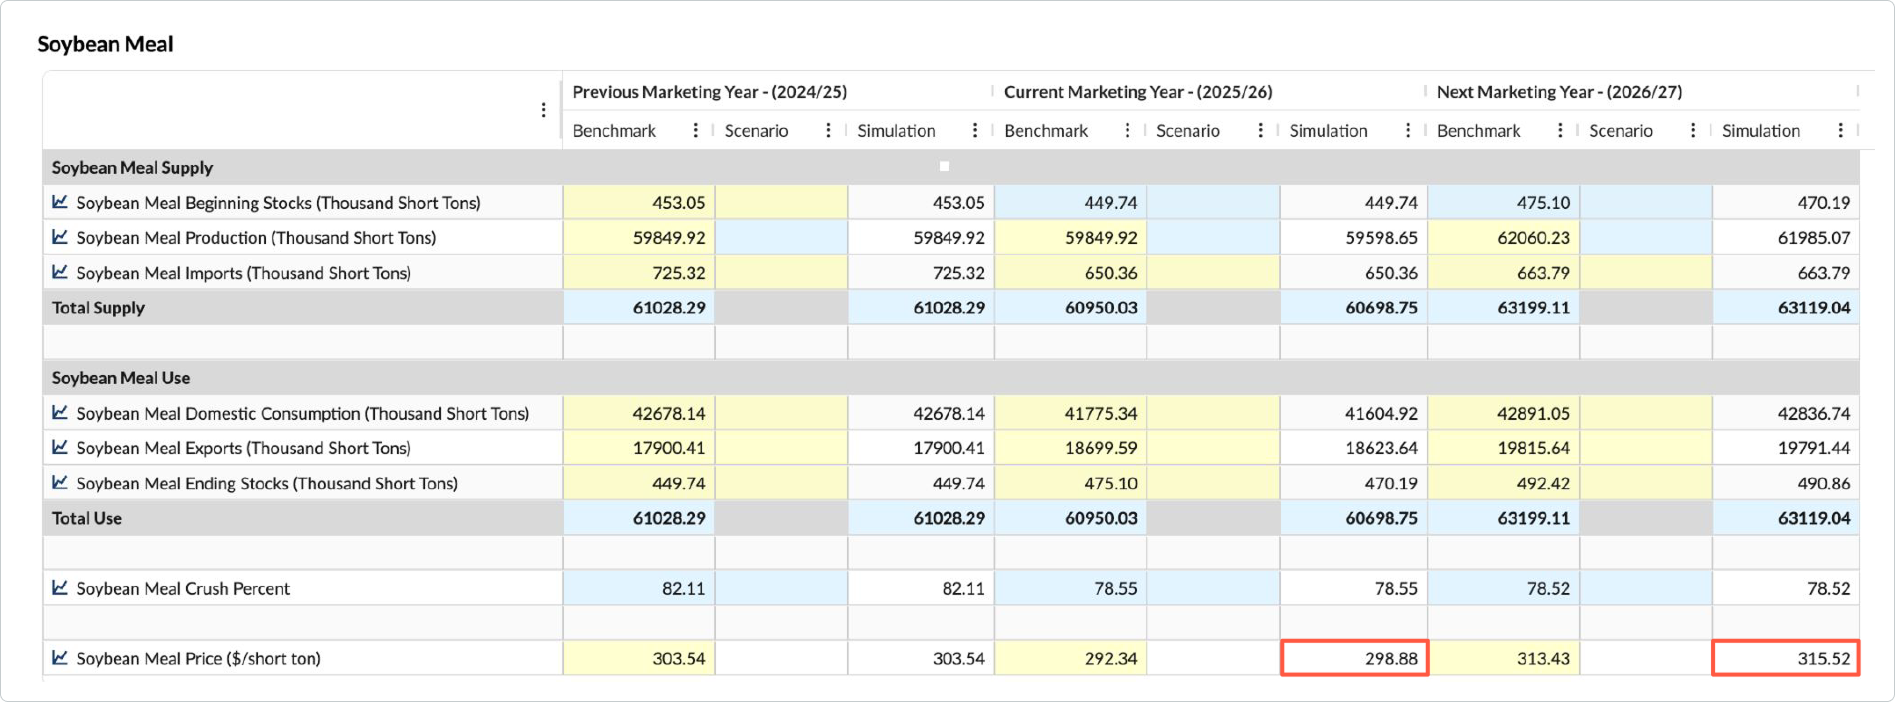Click highlighted 315.52 simulation price cell

click(x=1786, y=658)
